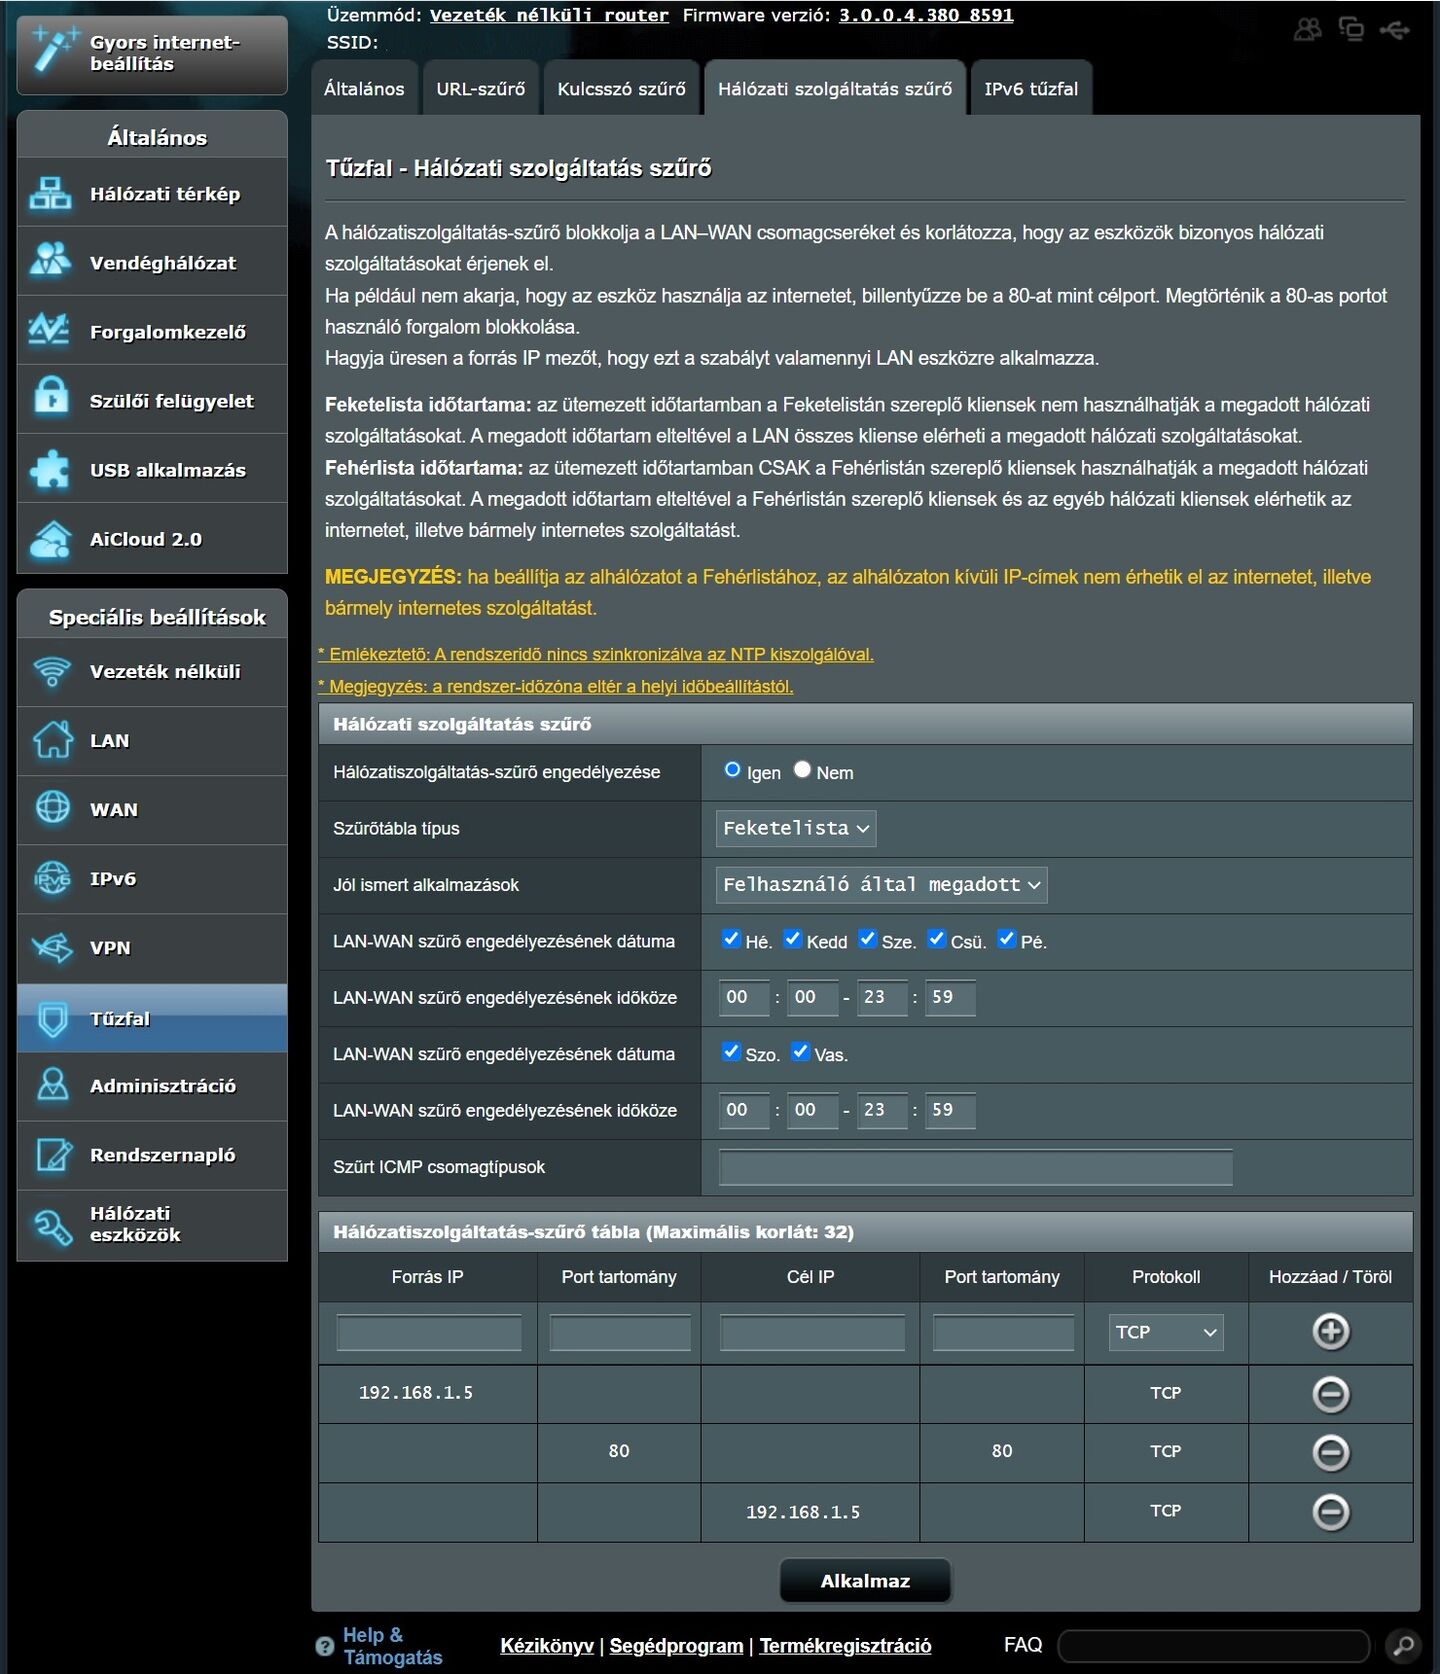Click the Forgalomkezelő traffic icon
Image resolution: width=1440 pixels, height=1674 pixels.
(x=50, y=330)
